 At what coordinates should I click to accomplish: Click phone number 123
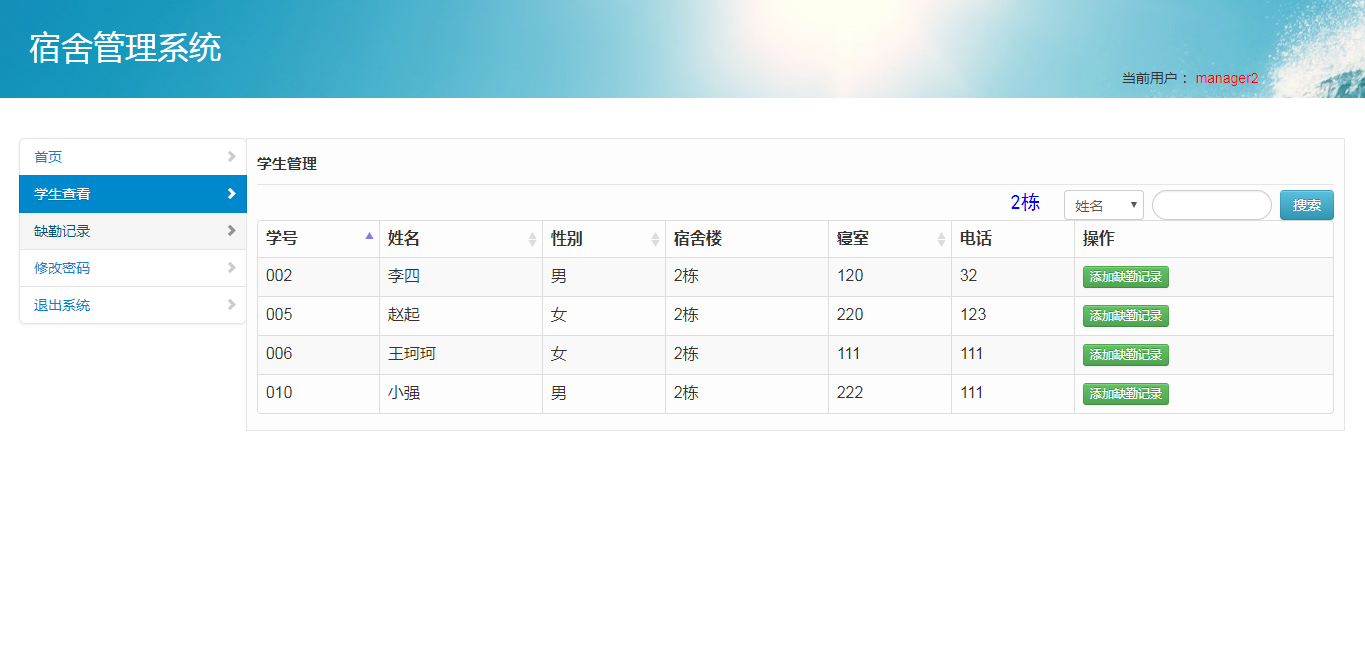[x=973, y=315]
